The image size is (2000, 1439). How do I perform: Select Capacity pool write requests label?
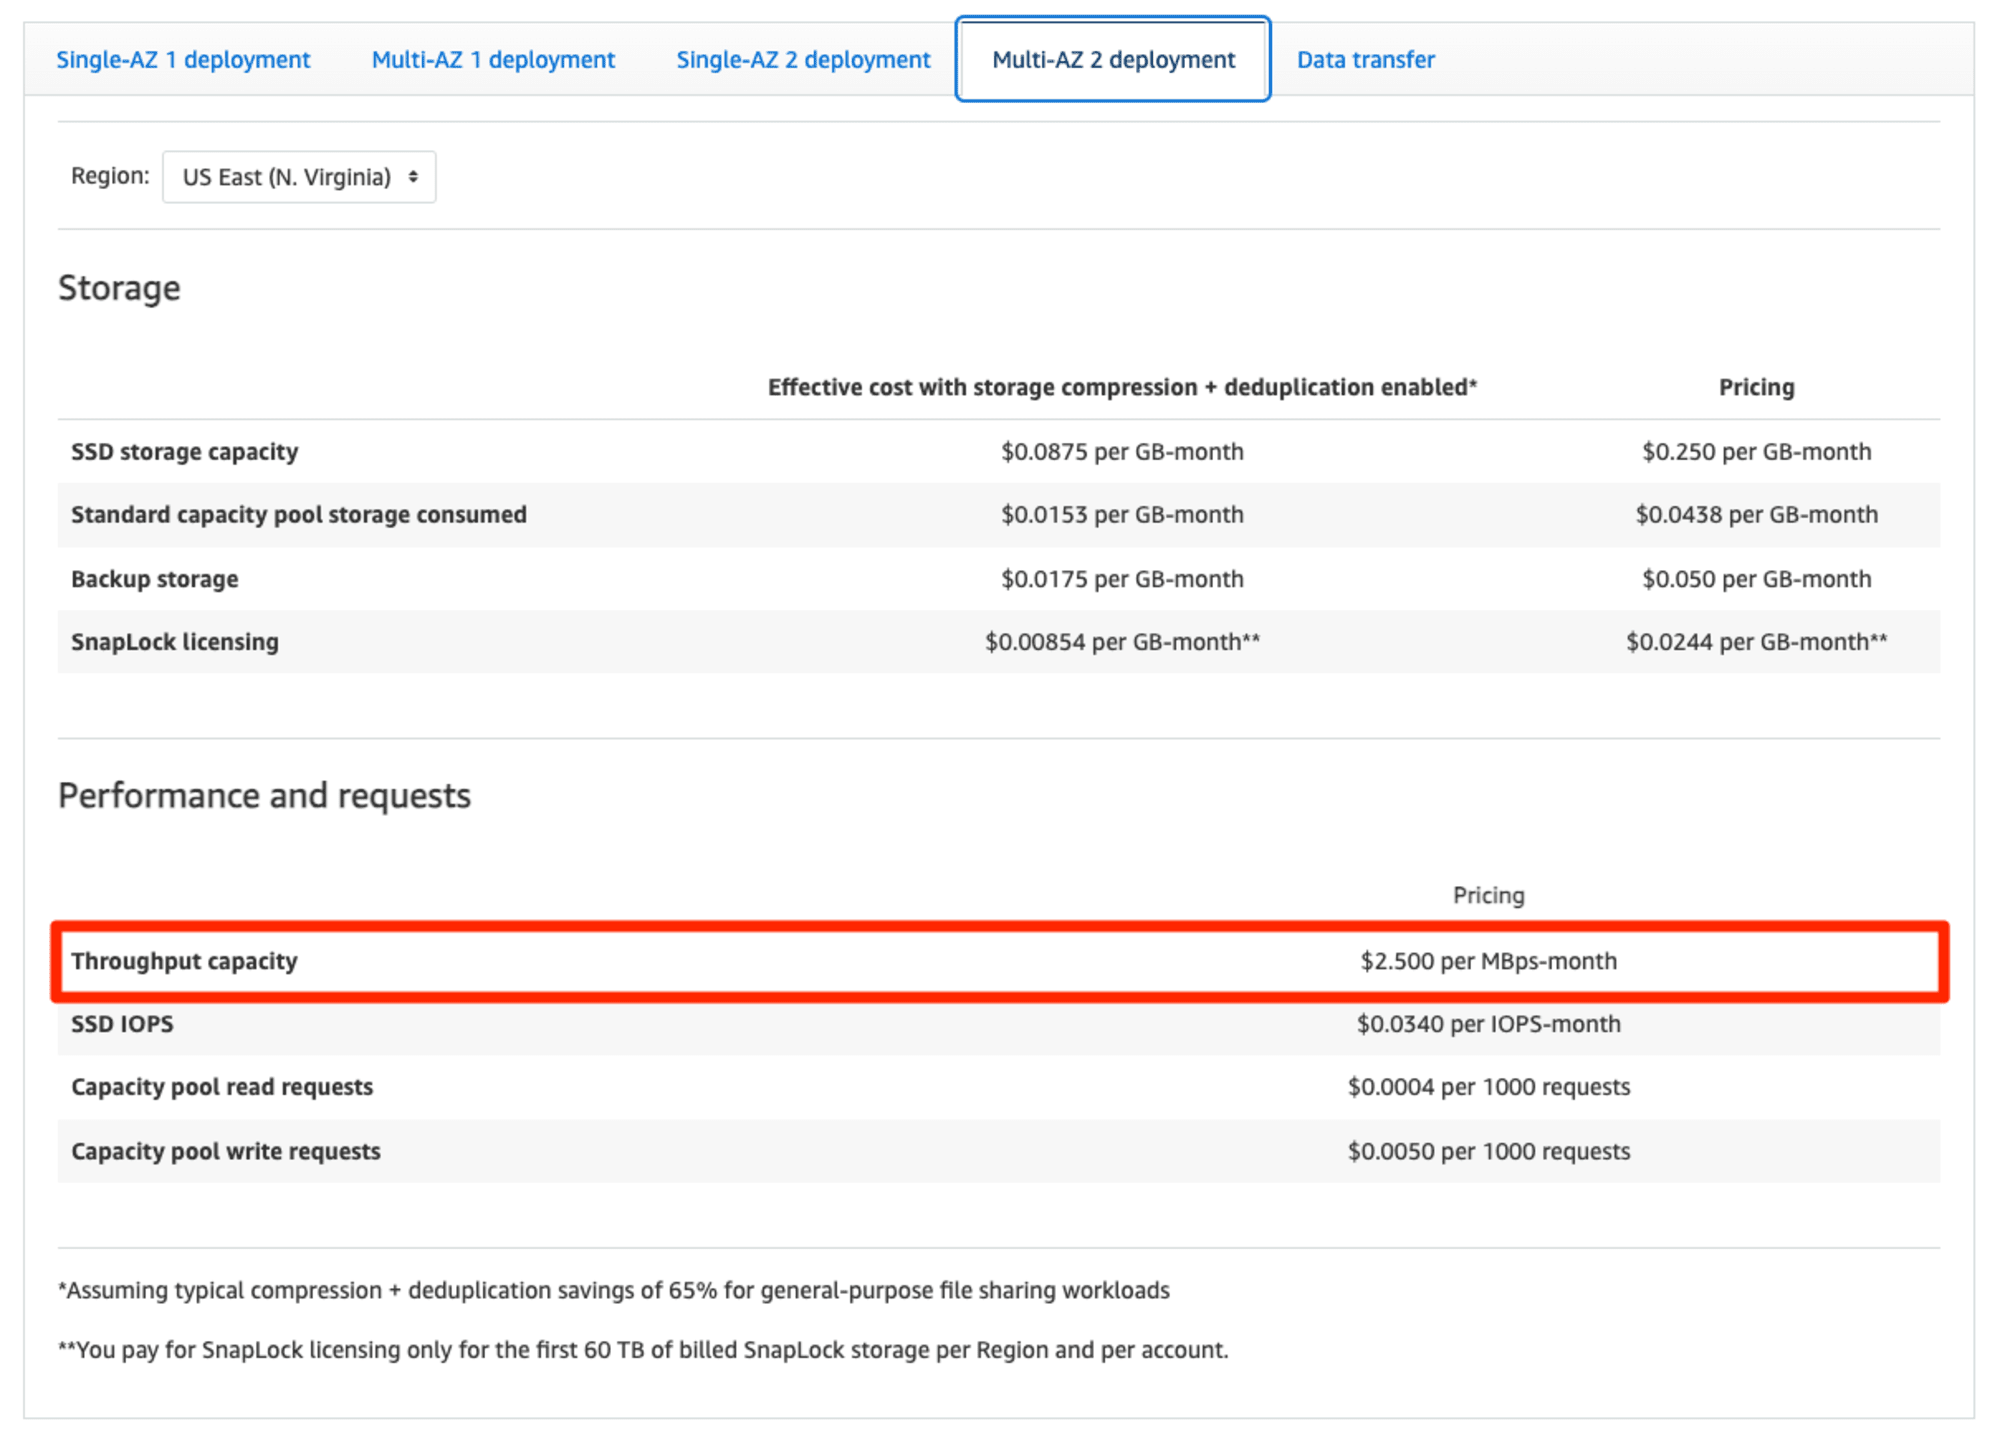(x=225, y=1151)
